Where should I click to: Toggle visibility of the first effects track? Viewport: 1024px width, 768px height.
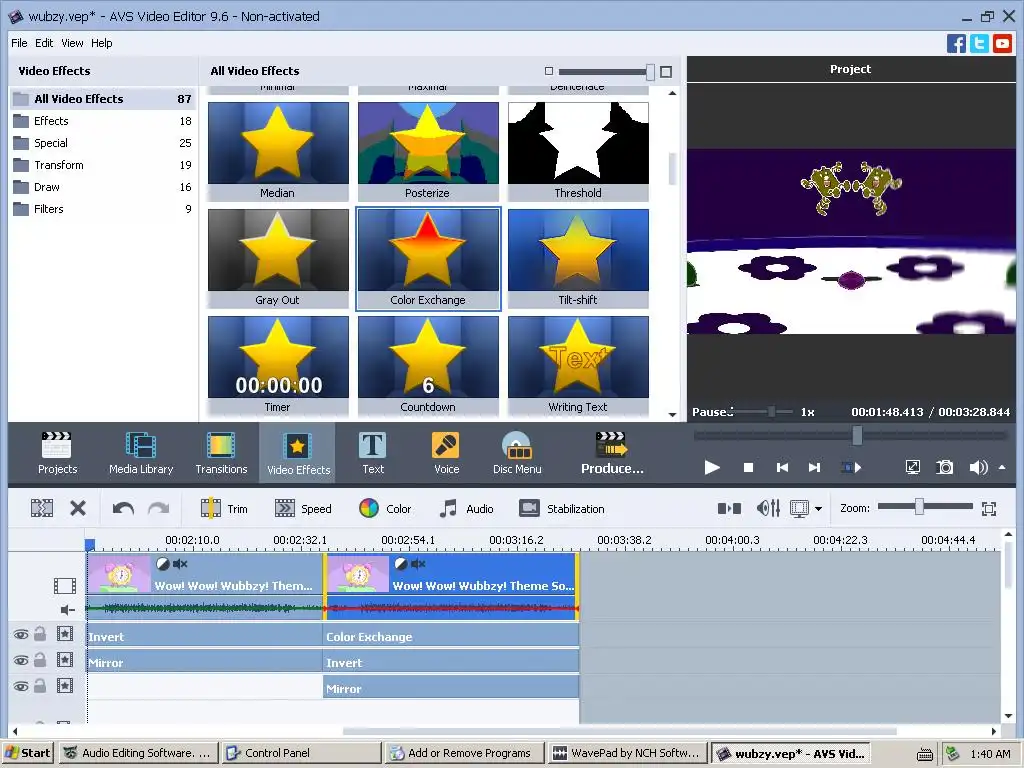tap(20, 634)
